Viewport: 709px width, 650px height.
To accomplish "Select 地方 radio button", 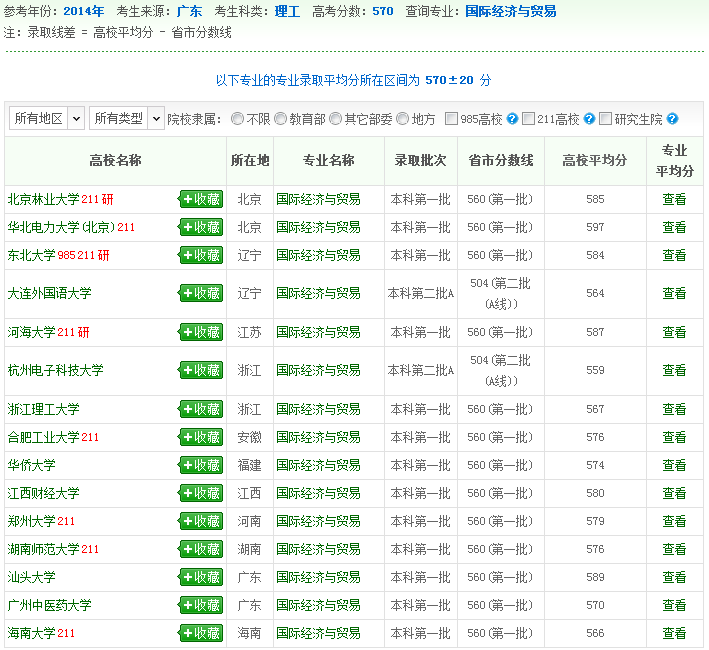I will click(402, 119).
